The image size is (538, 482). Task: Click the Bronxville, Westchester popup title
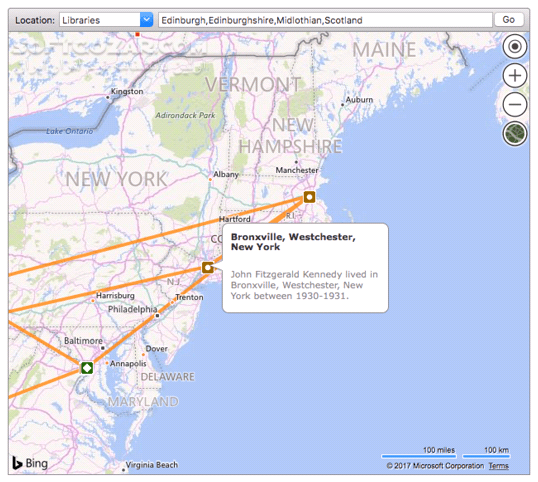point(293,242)
